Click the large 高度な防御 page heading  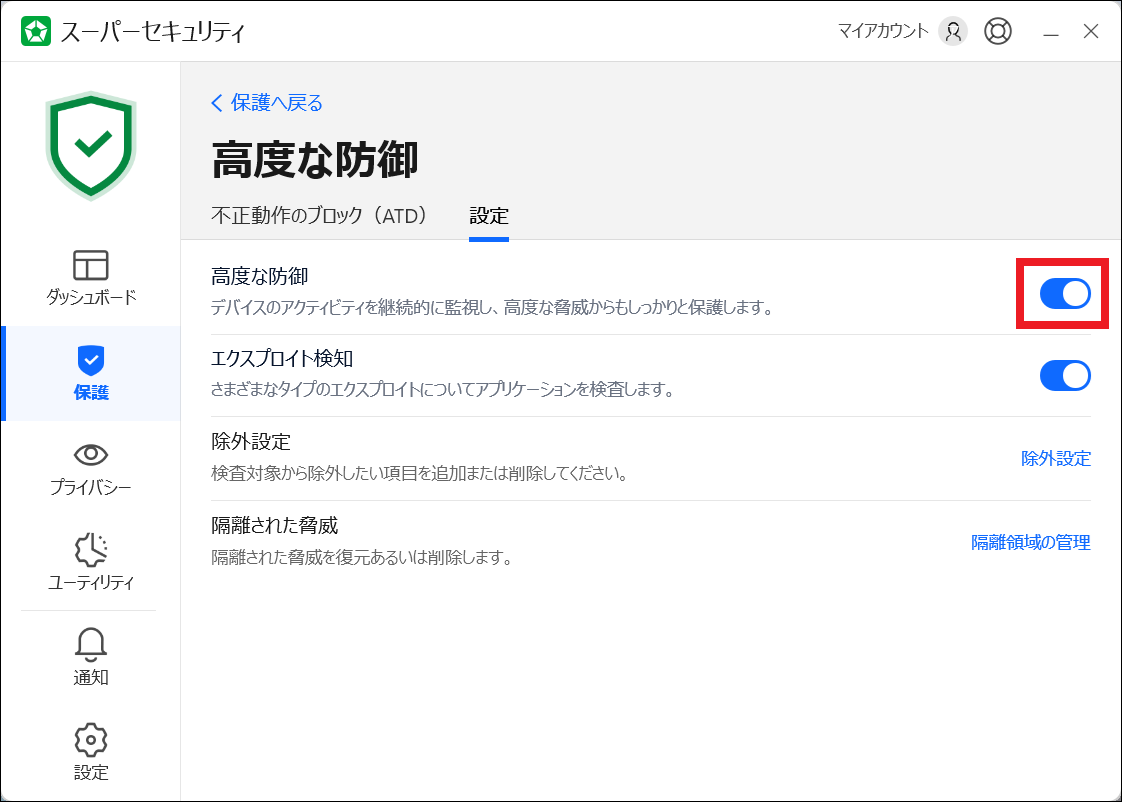click(315, 160)
